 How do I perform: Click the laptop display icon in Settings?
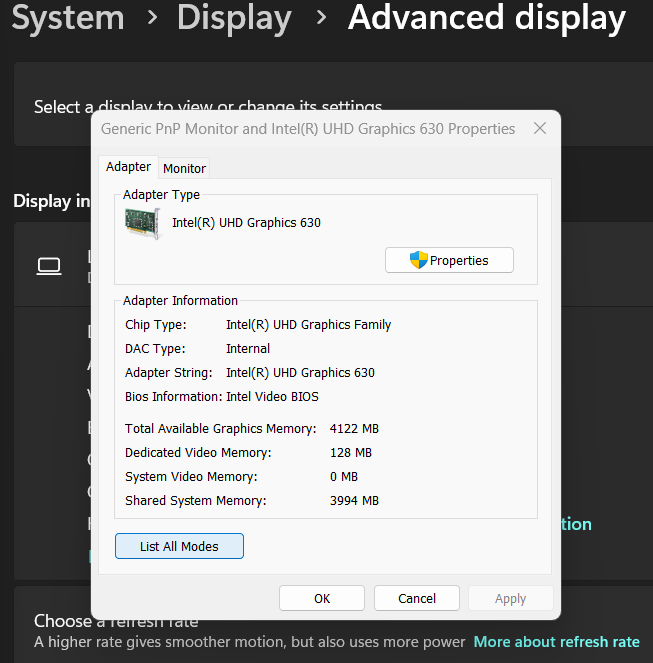pyautogui.click(x=49, y=266)
